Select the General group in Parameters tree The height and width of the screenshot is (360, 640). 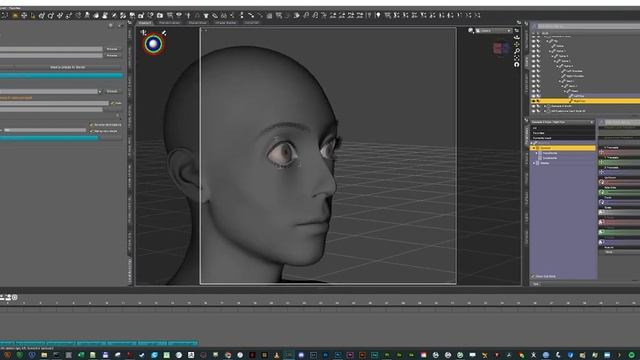(562, 148)
